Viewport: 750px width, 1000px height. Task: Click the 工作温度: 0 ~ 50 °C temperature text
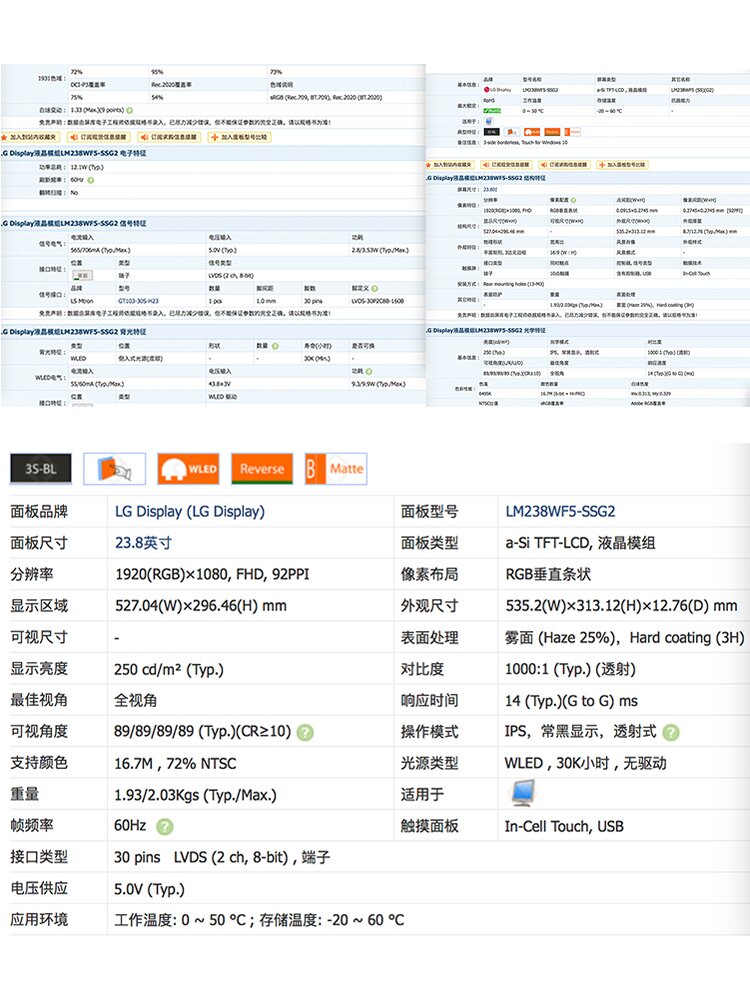click(180, 920)
